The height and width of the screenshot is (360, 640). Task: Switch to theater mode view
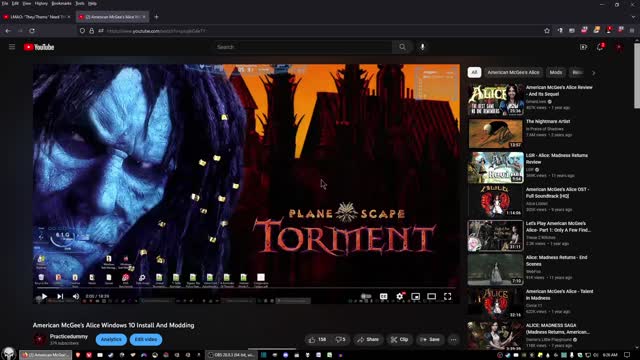coord(431,296)
